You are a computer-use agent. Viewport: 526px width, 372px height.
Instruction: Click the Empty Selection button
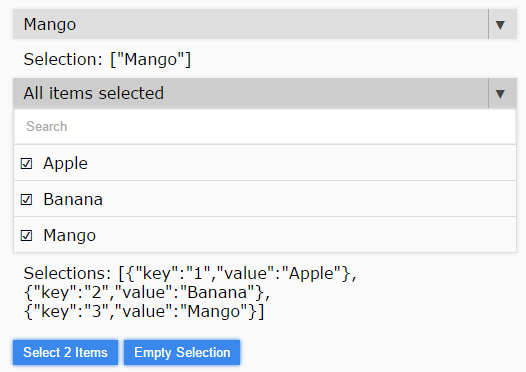click(182, 353)
